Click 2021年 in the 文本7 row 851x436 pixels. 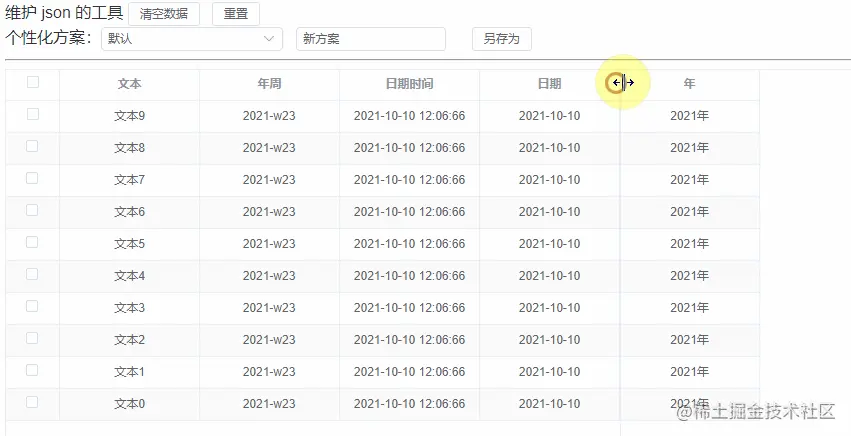(689, 180)
